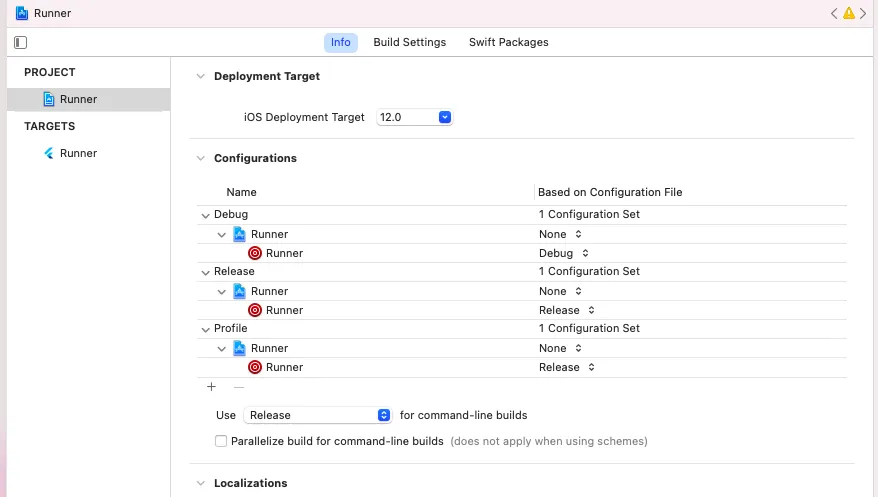Select the Runner project in sidebar
Viewport: 878px width, 497px height.
pyautogui.click(x=78, y=99)
